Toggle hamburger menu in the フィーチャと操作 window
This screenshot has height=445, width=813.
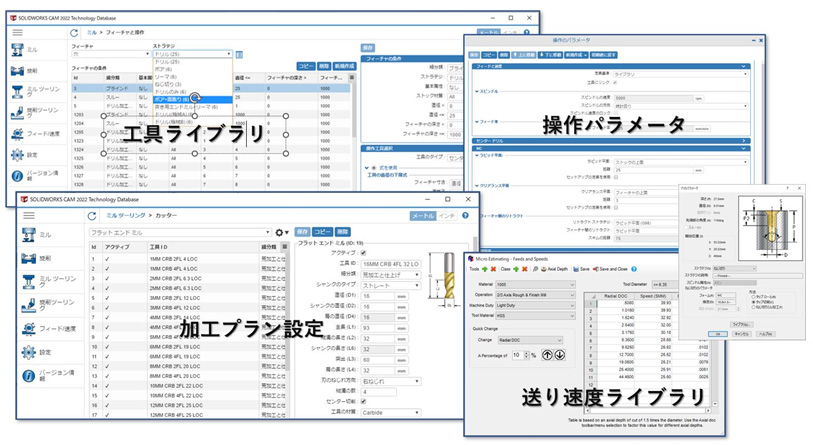coord(18,33)
